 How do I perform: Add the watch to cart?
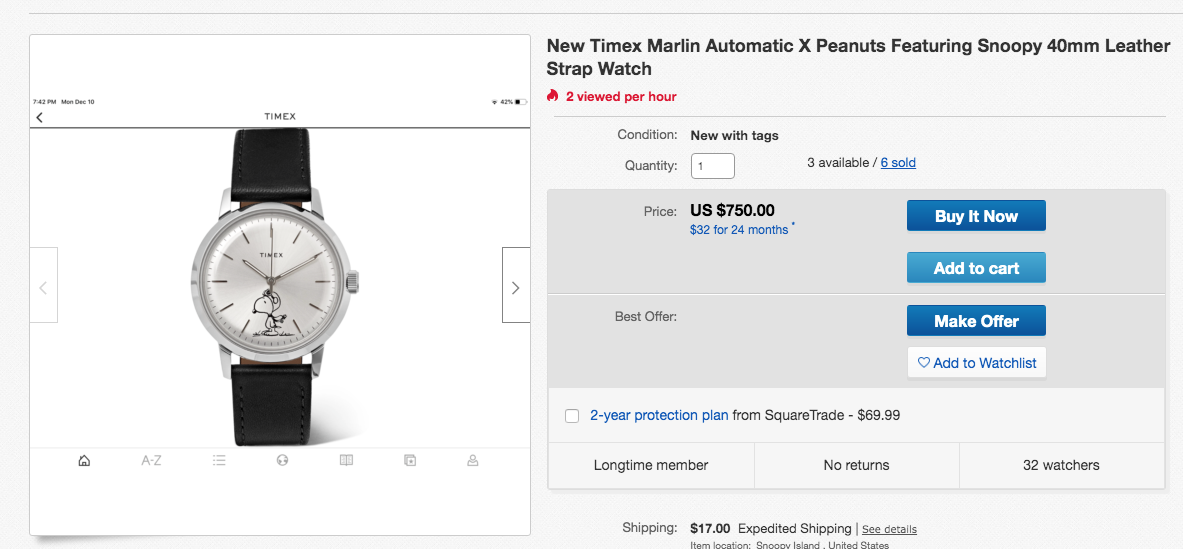click(x=976, y=268)
